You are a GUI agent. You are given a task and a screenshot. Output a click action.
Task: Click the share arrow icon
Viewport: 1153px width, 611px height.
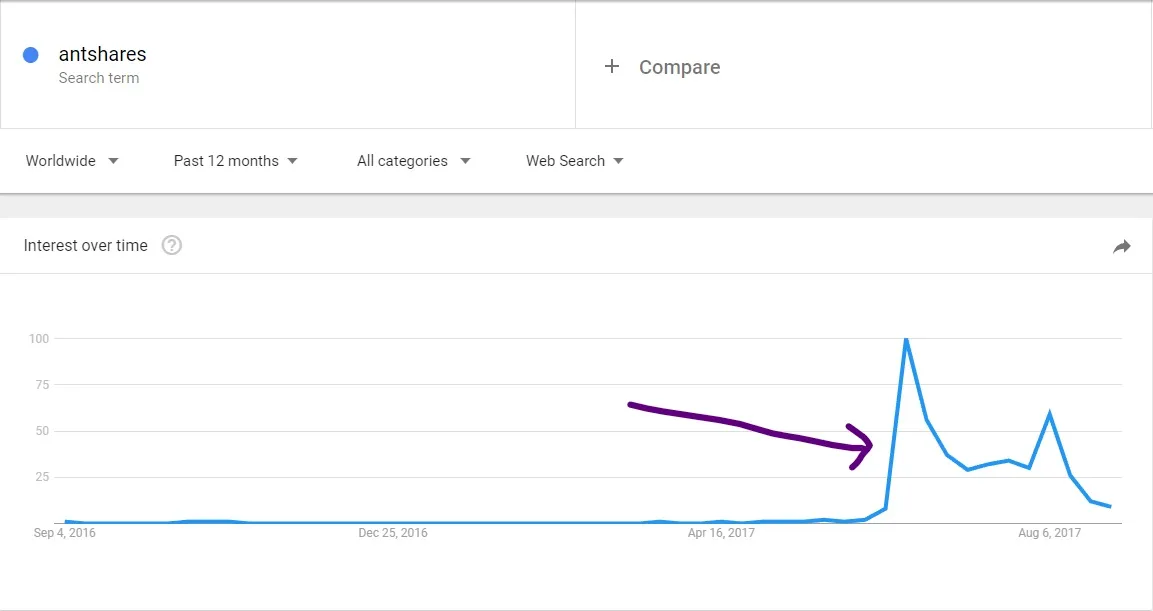(1121, 246)
